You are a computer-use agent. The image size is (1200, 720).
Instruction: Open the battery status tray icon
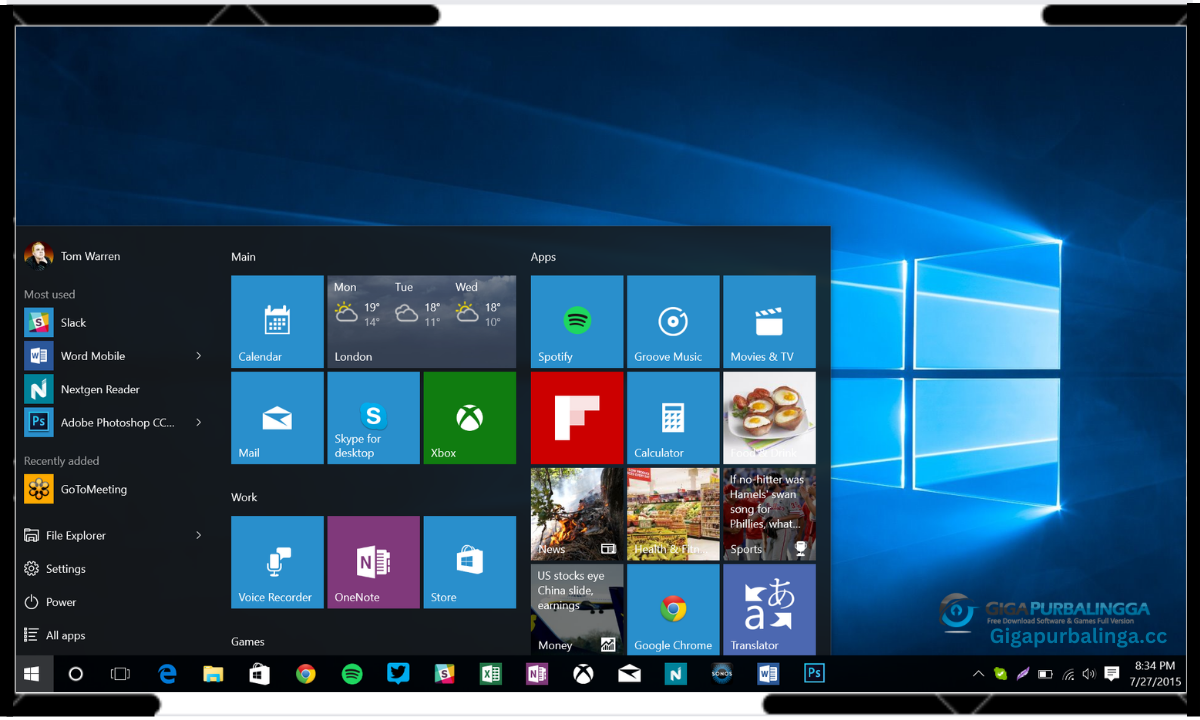[1045, 674]
